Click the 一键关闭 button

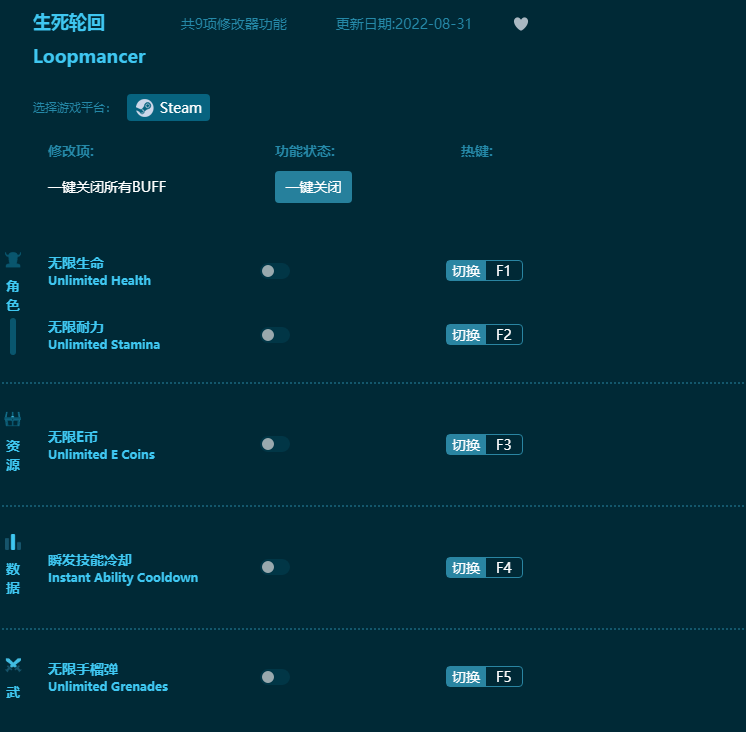click(314, 187)
